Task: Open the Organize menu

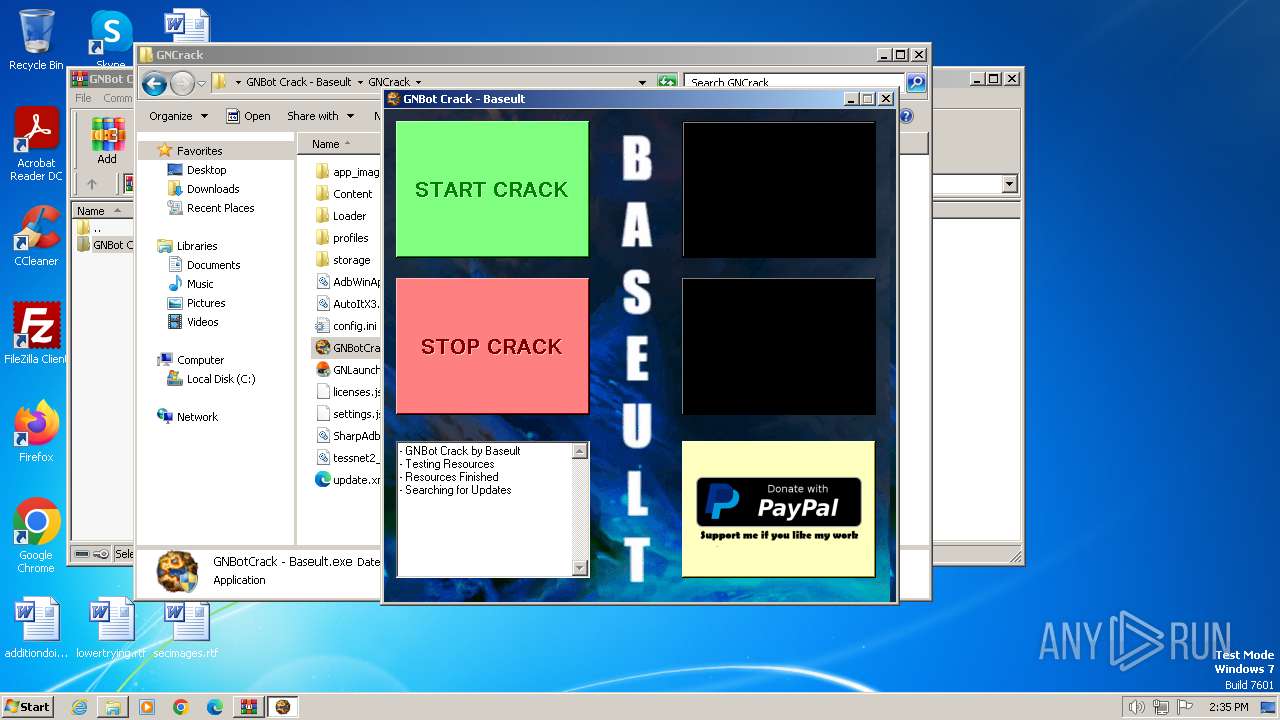Action: pyautogui.click(x=178, y=116)
